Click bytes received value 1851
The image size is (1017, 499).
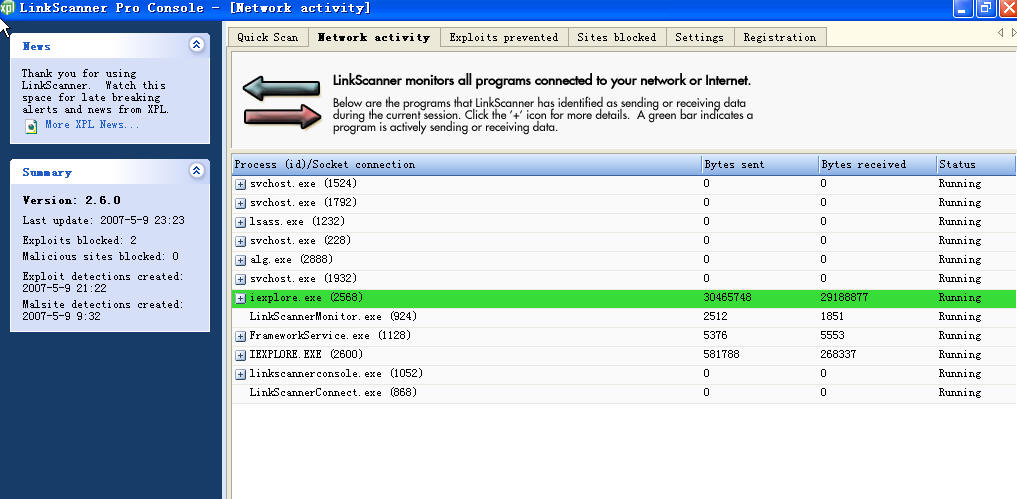[832, 317]
